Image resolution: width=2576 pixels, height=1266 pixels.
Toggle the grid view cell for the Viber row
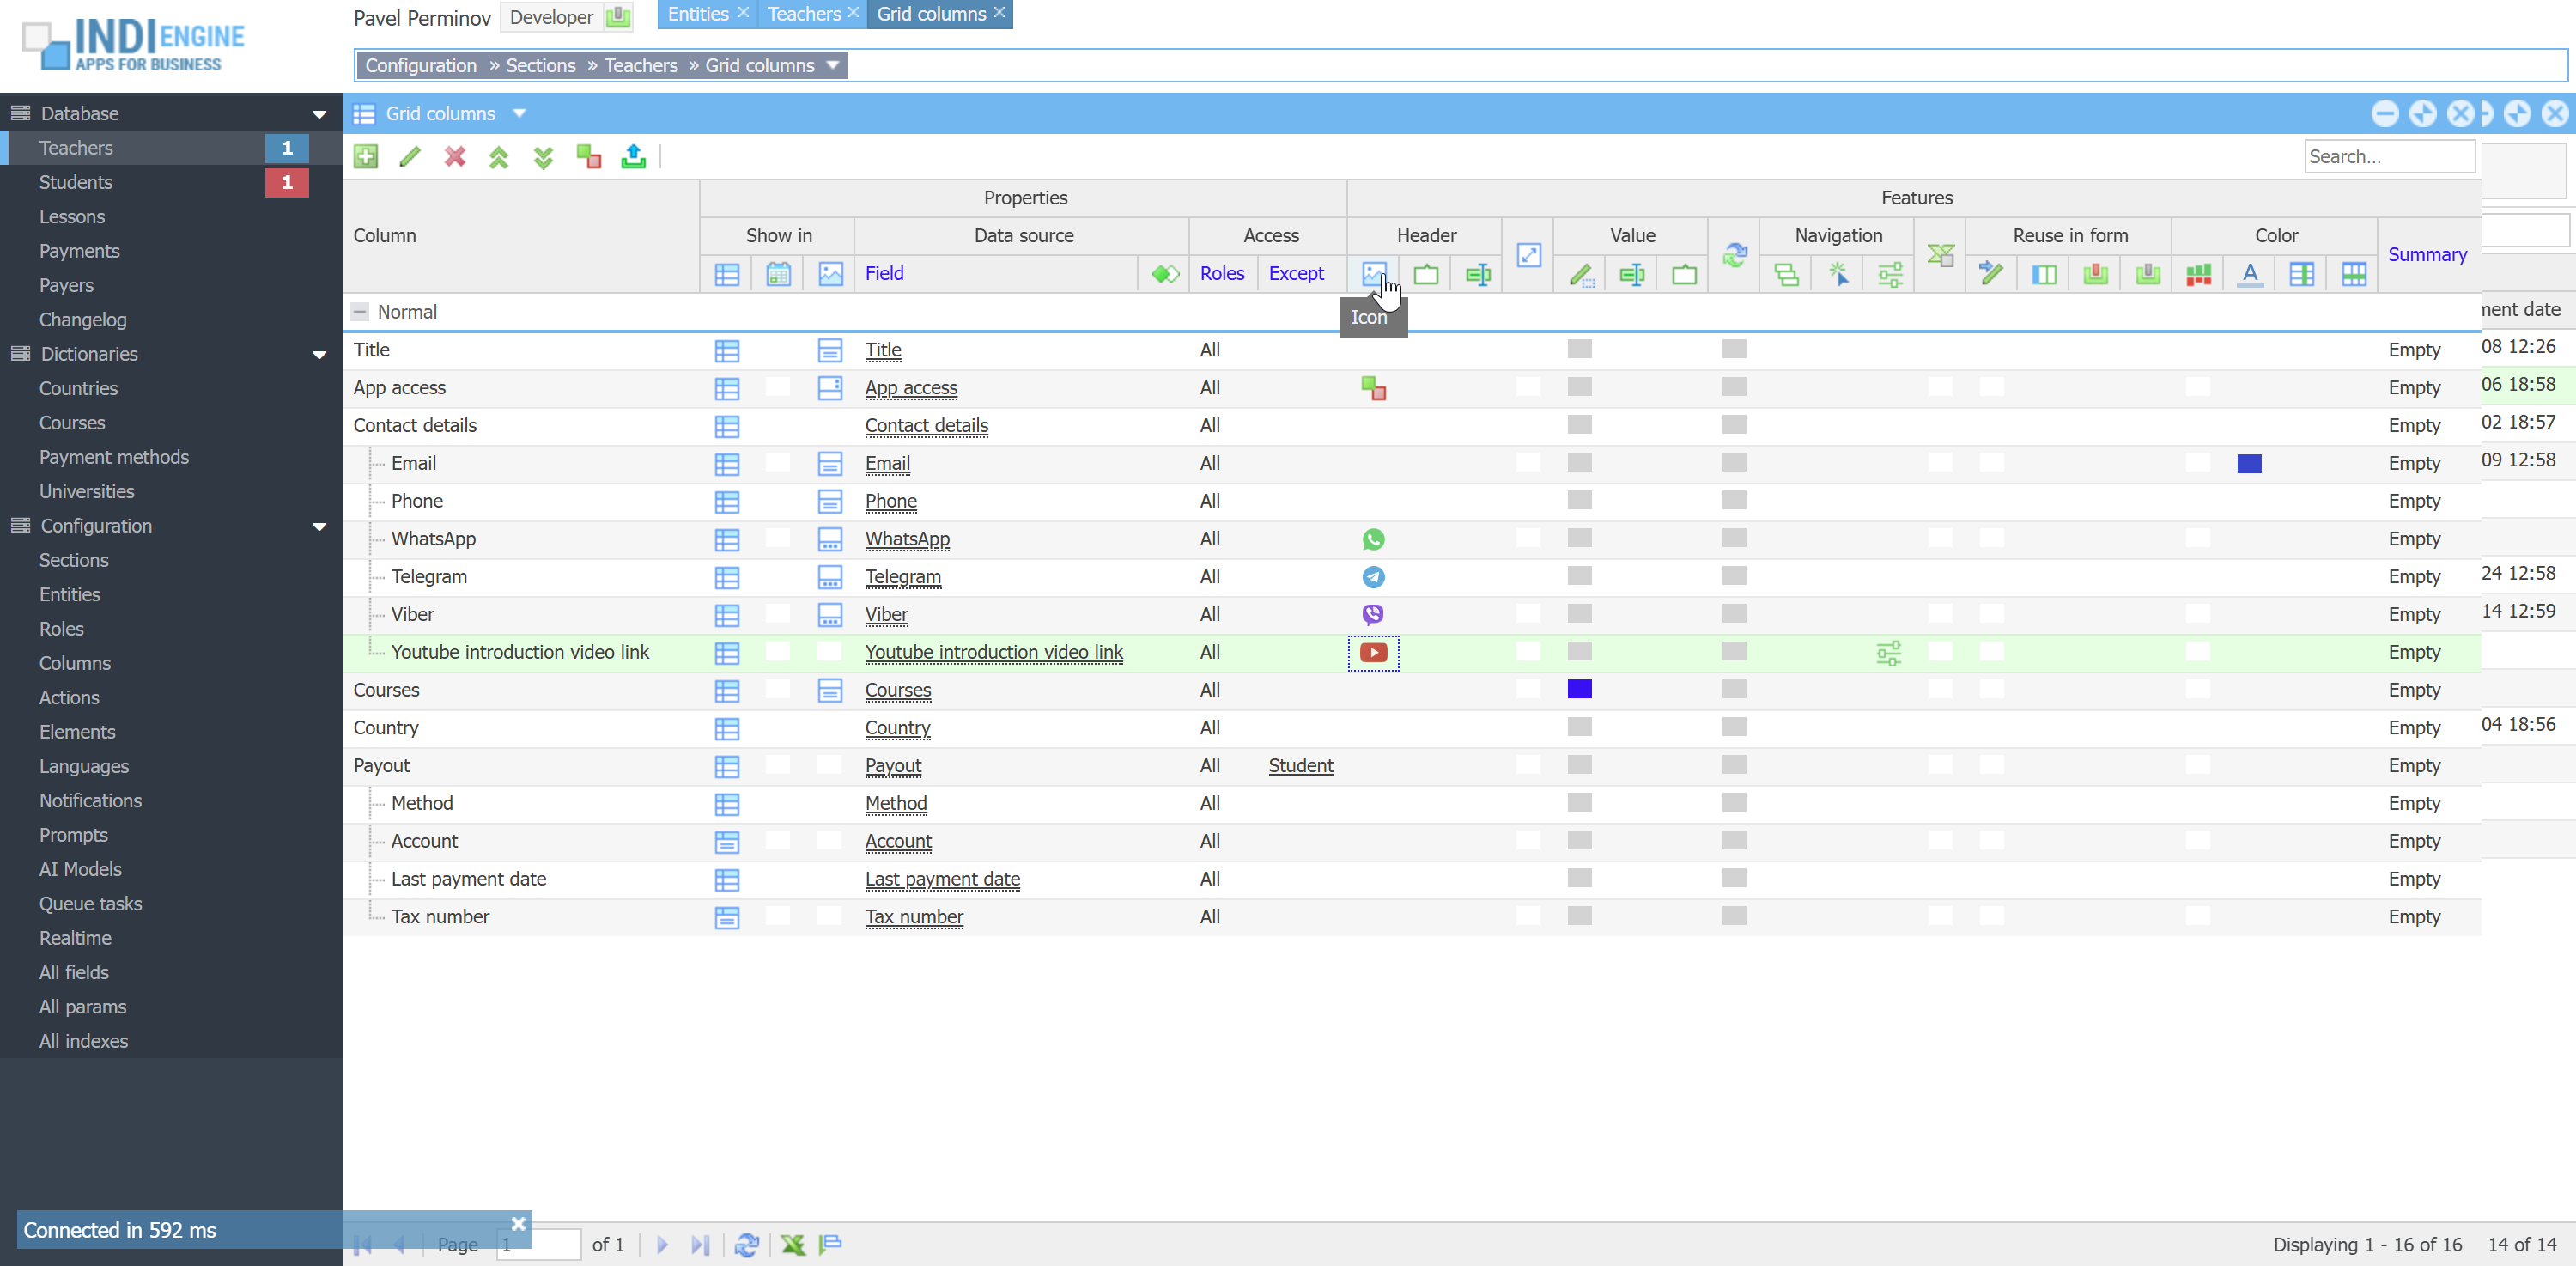(727, 614)
